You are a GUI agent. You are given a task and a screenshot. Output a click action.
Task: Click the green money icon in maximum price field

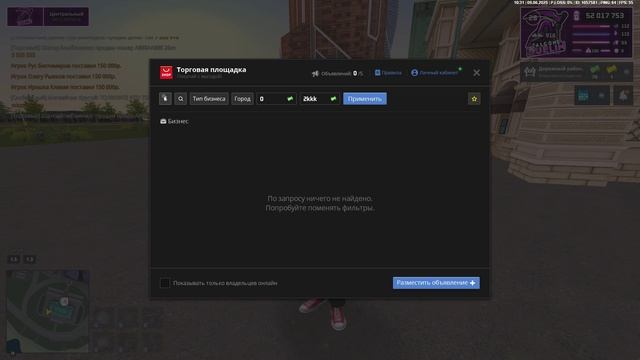(x=333, y=99)
